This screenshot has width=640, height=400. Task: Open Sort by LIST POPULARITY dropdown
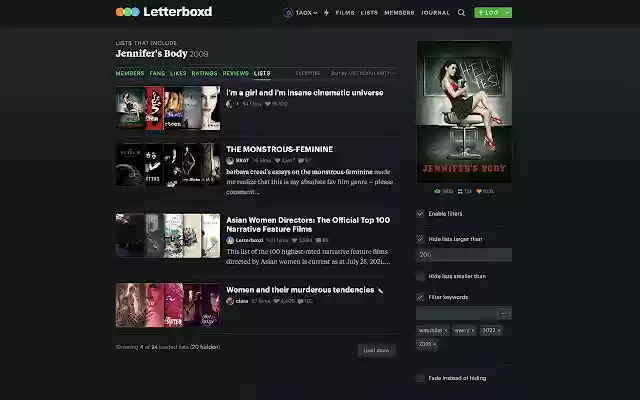tap(362, 73)
